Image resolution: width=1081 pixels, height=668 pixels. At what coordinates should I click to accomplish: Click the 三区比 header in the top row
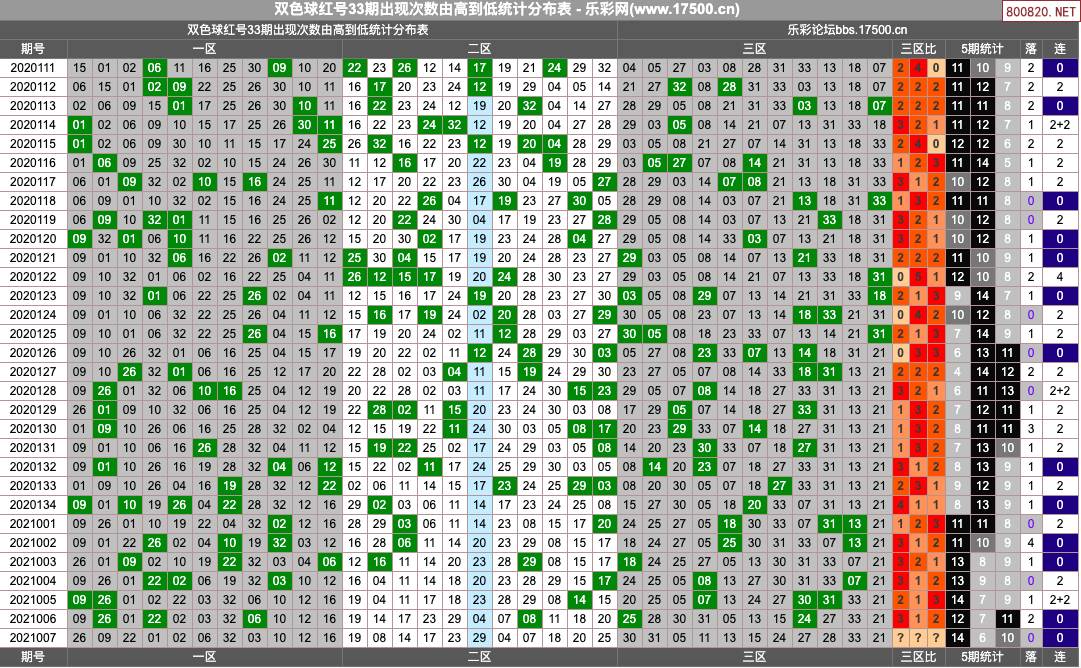(x=918, y=49)
